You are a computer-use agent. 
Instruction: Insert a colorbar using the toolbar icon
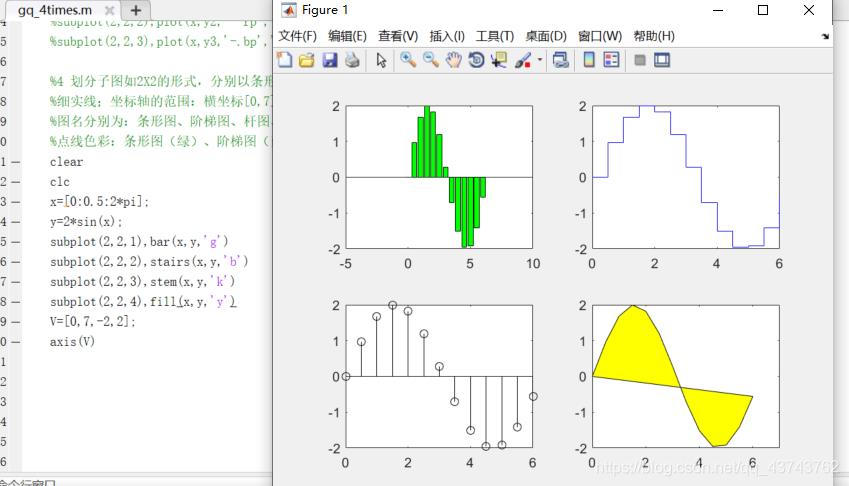coord(589,60)
